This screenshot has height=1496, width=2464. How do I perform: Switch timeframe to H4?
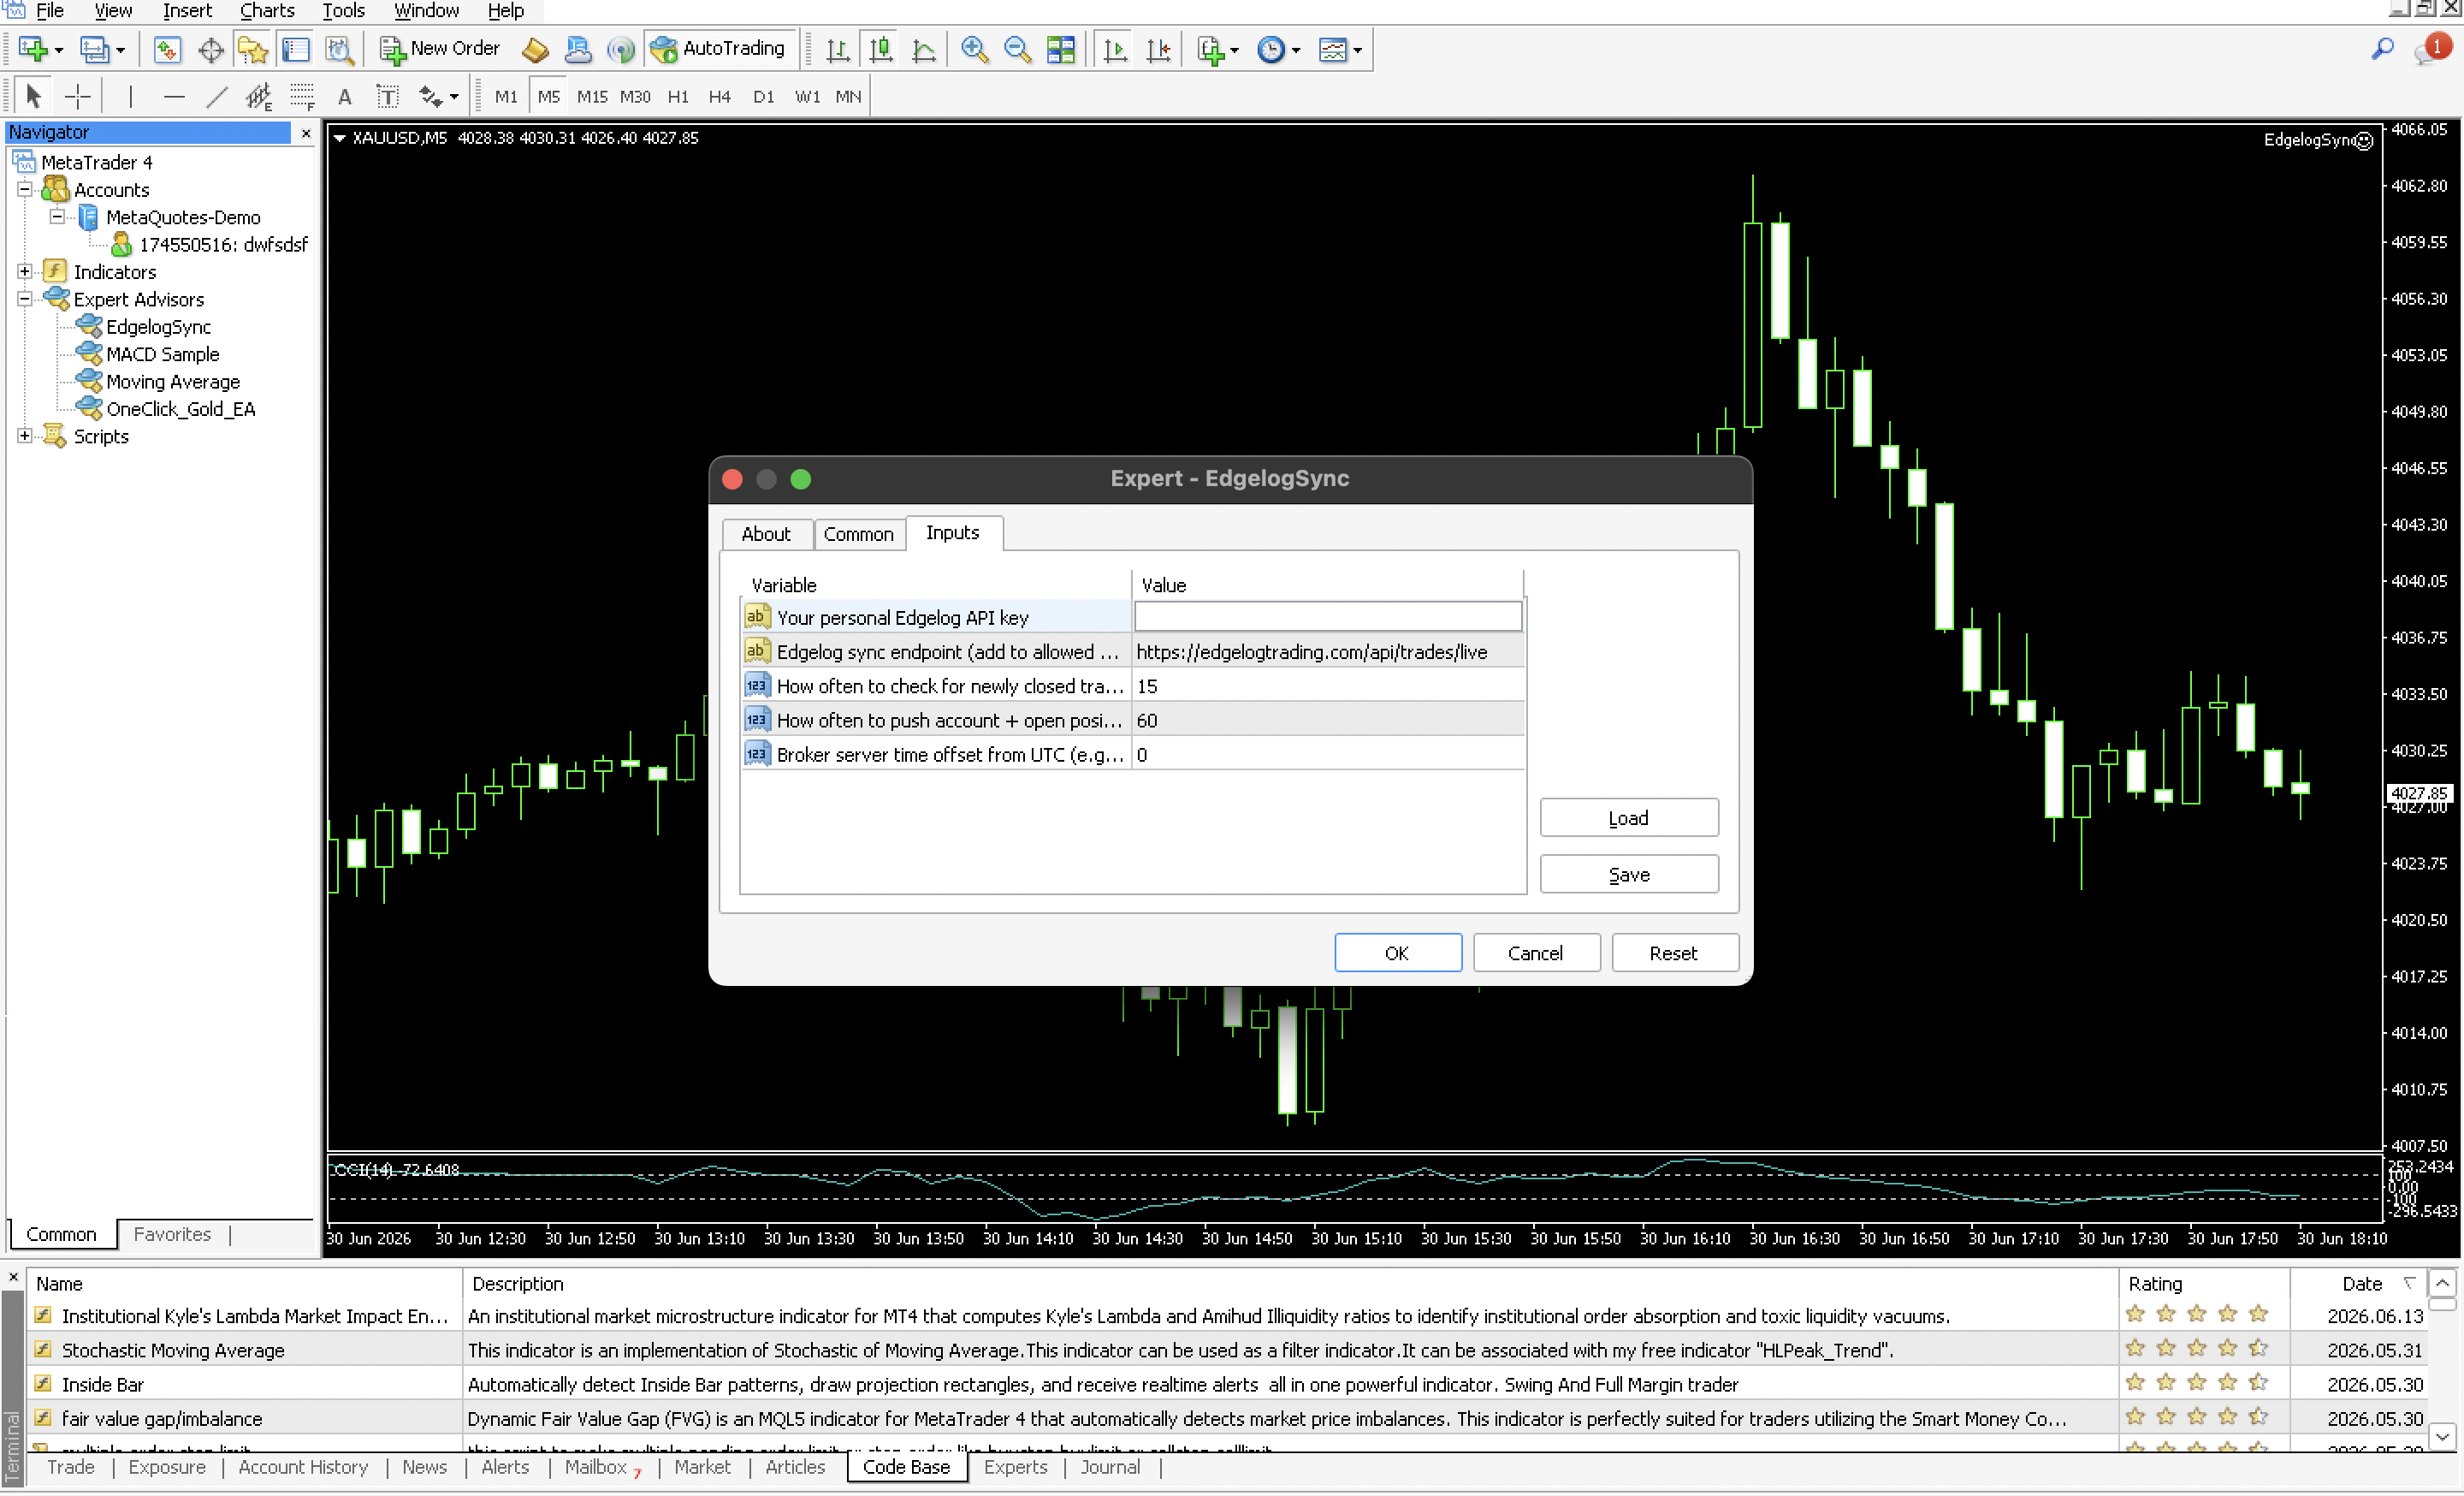(x=719, y=97)
